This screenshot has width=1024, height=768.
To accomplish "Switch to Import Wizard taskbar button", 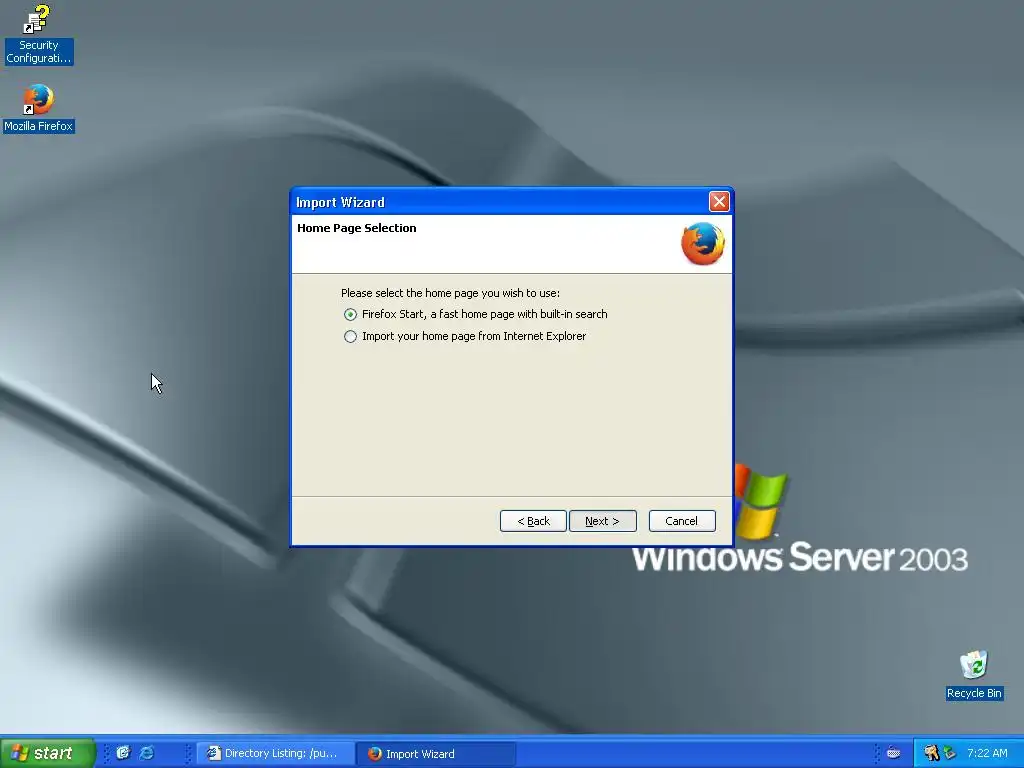I will 436,754.
